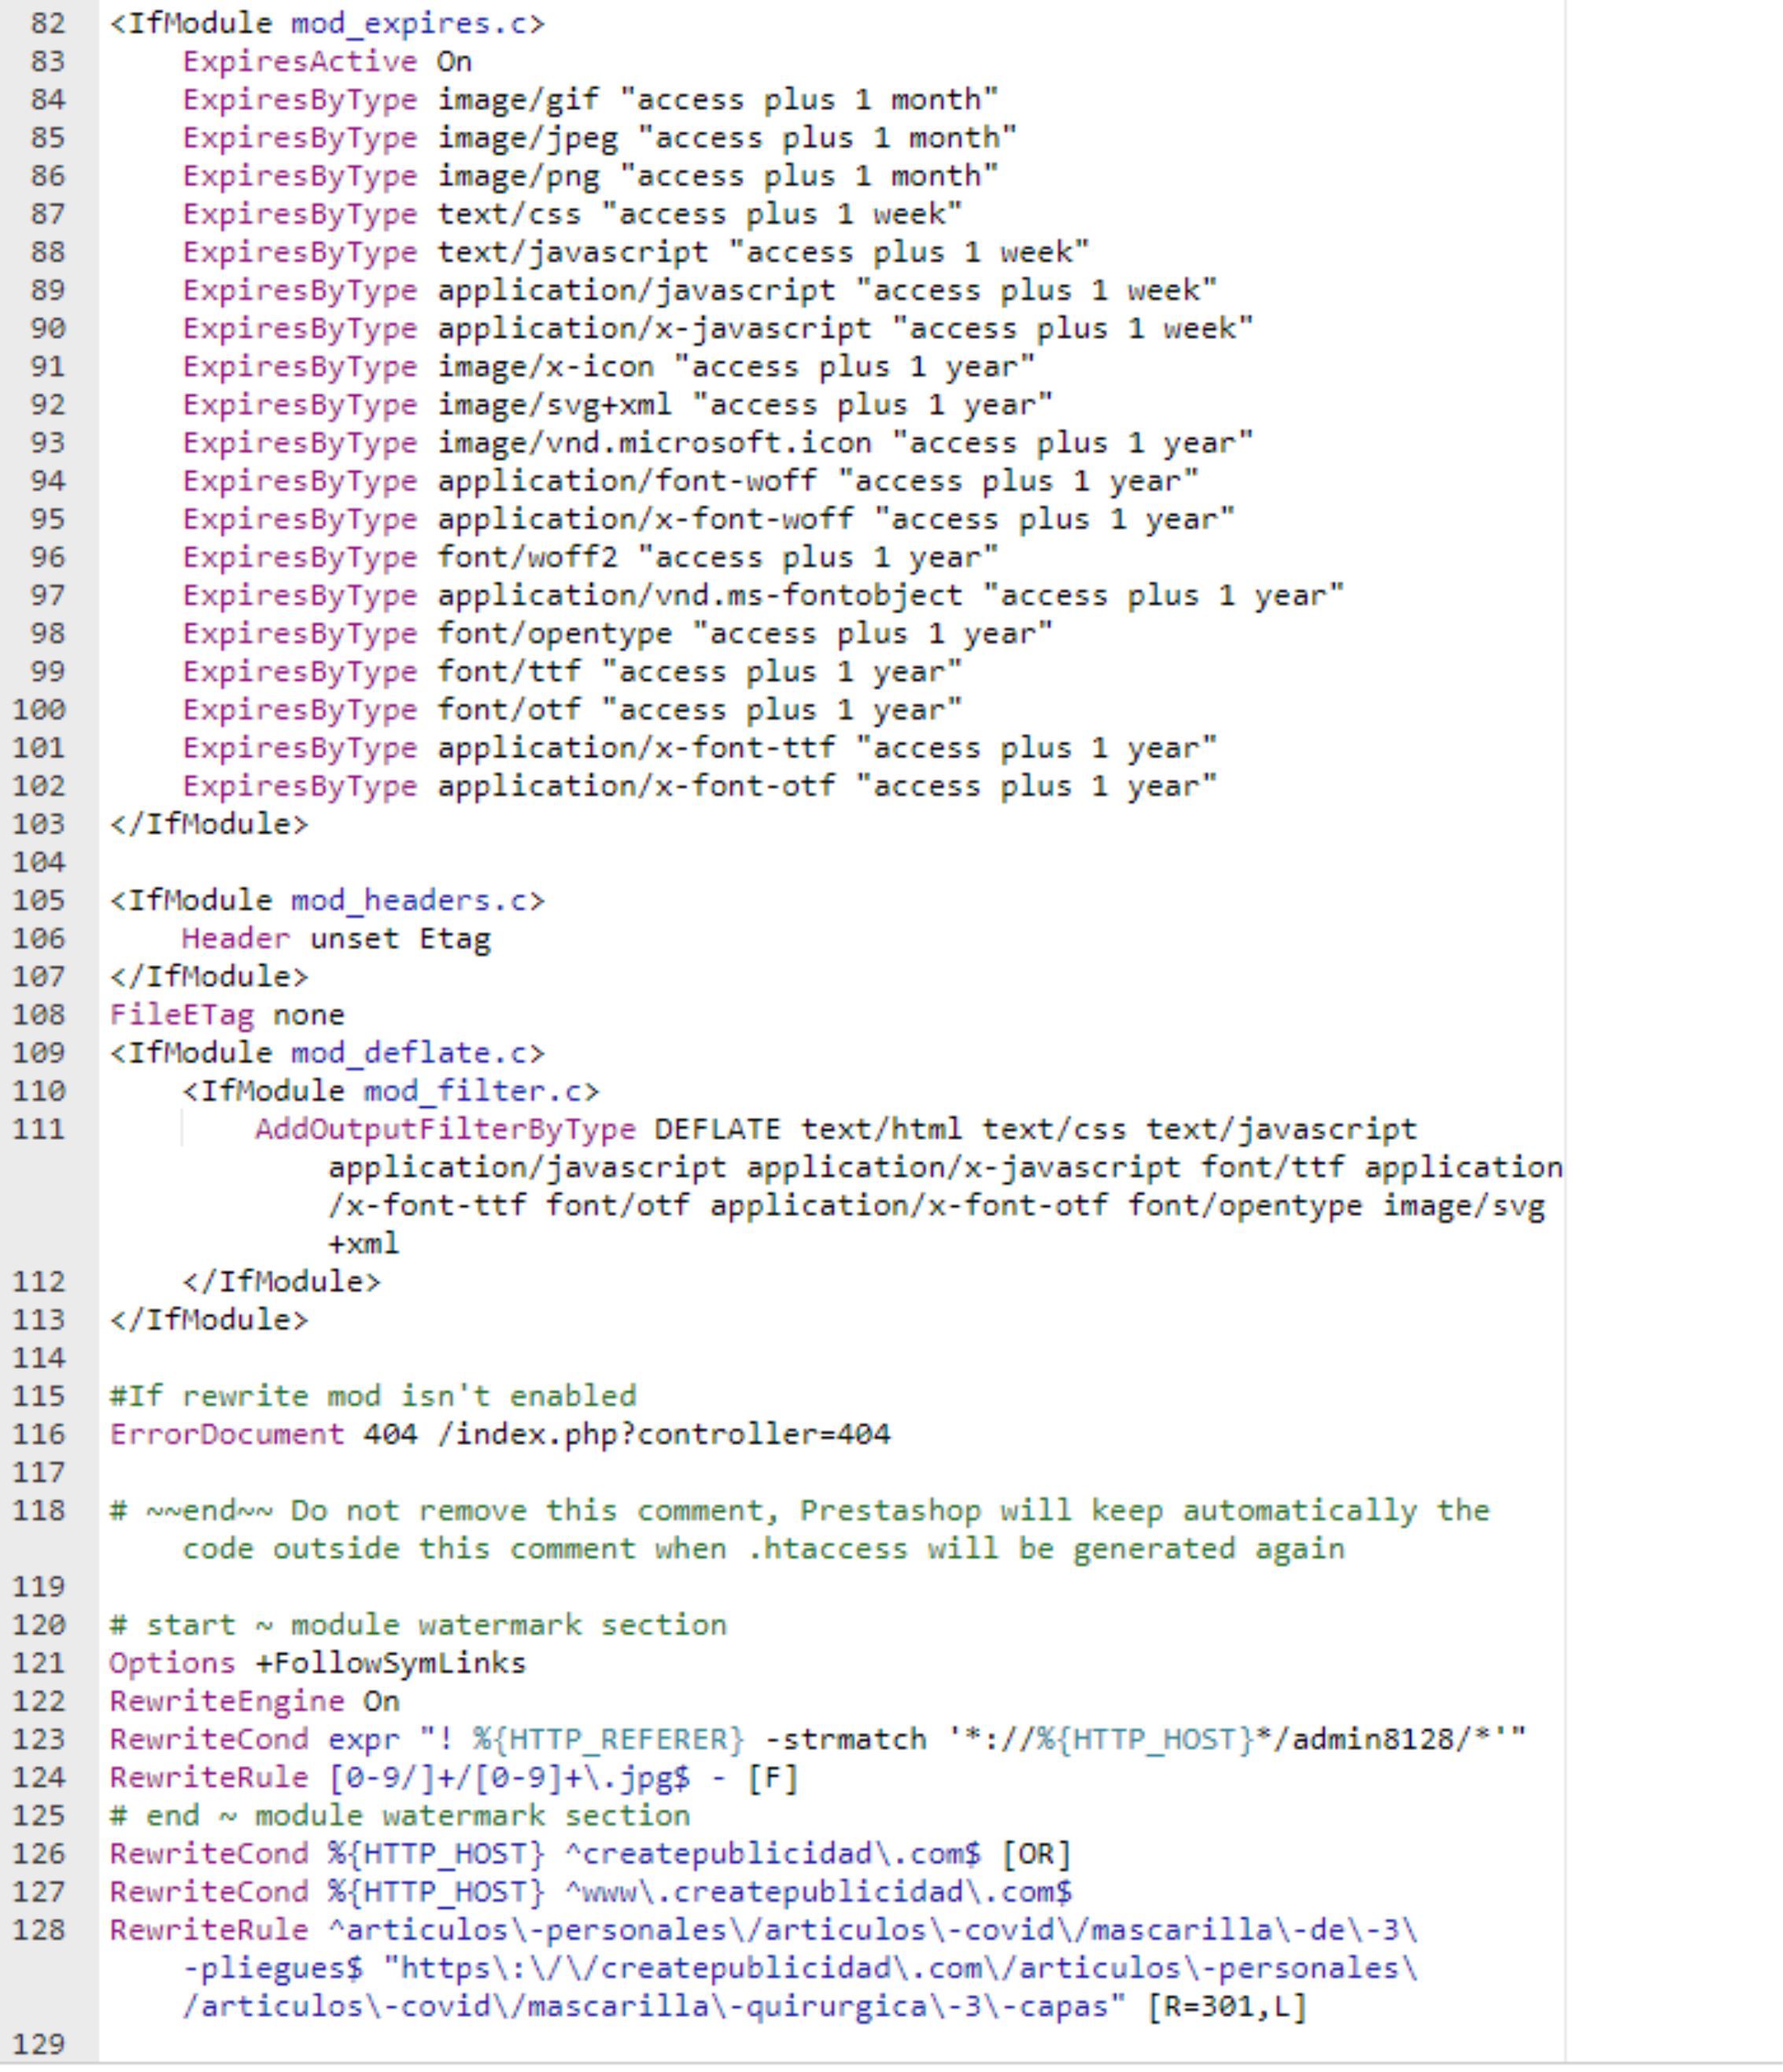1783x2072 pixels.
Task: Click the image/vnd.microsoft.icon expiry line
Action: [717, 443]
